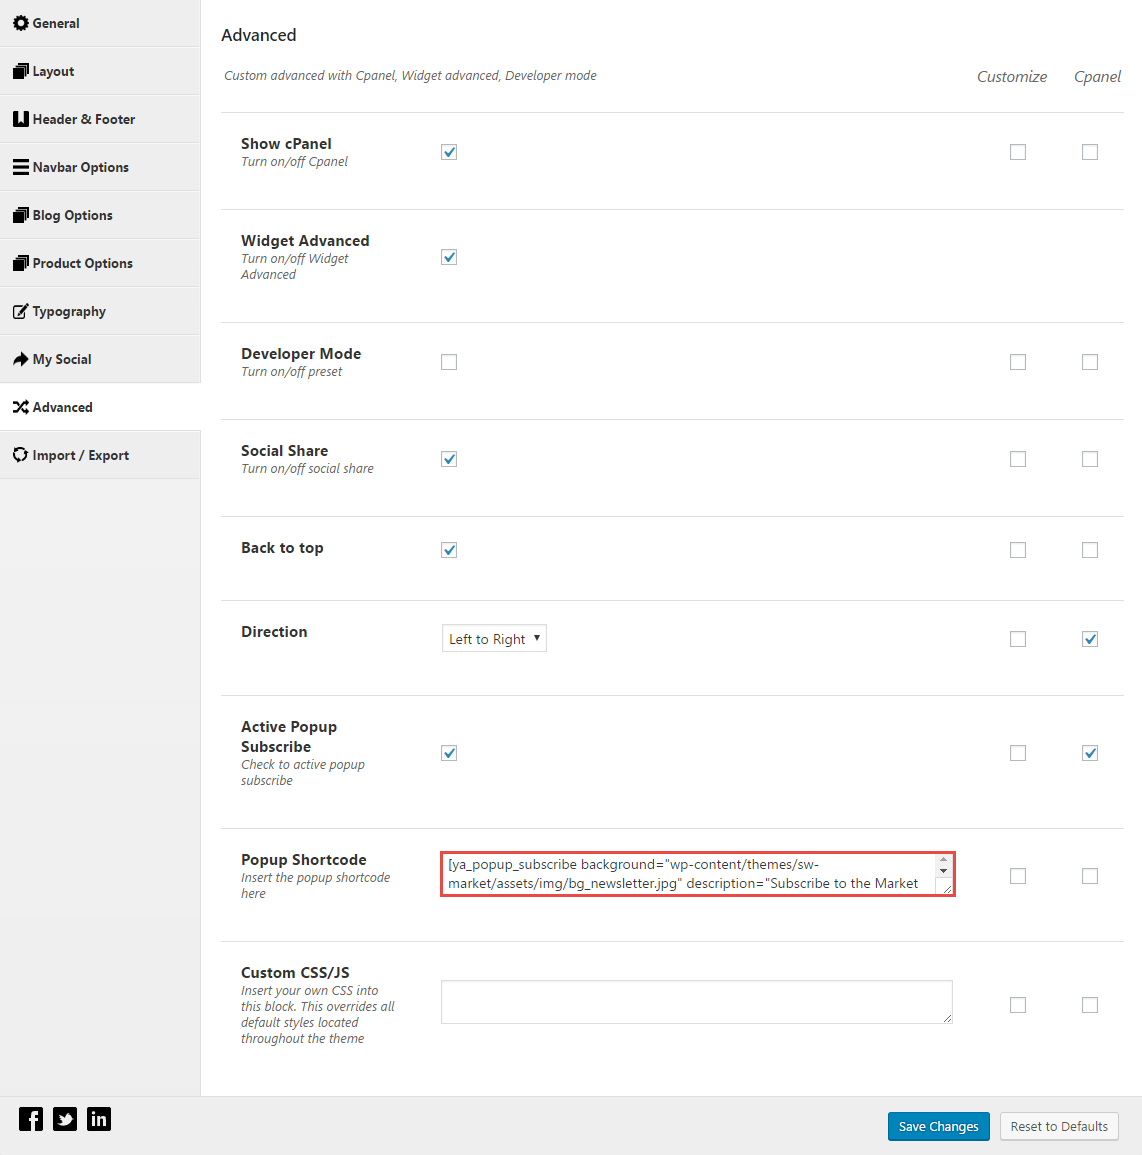
Task: Open Product Options tab
Action: tap(100, 263)
